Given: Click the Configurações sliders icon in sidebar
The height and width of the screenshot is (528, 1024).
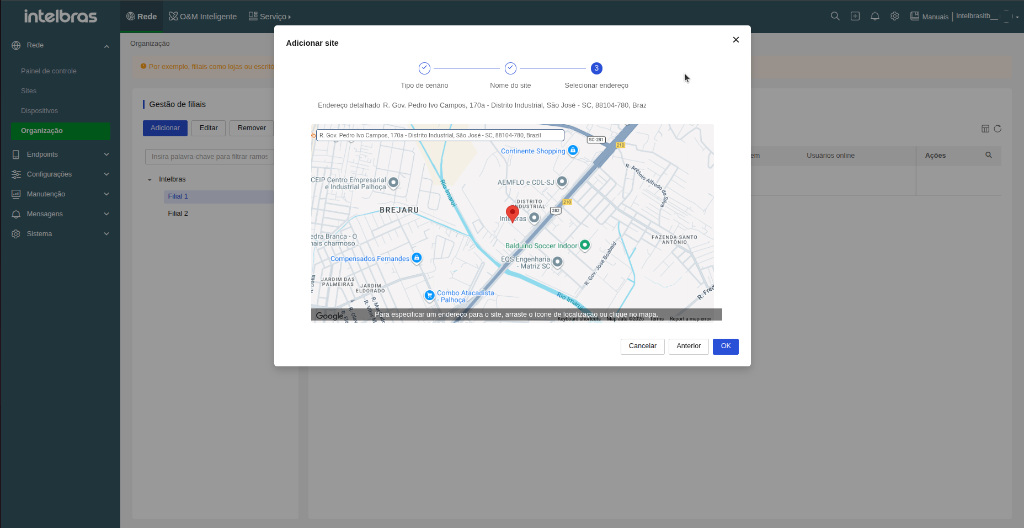Looking at the screenshot, I should coord(16,174).
